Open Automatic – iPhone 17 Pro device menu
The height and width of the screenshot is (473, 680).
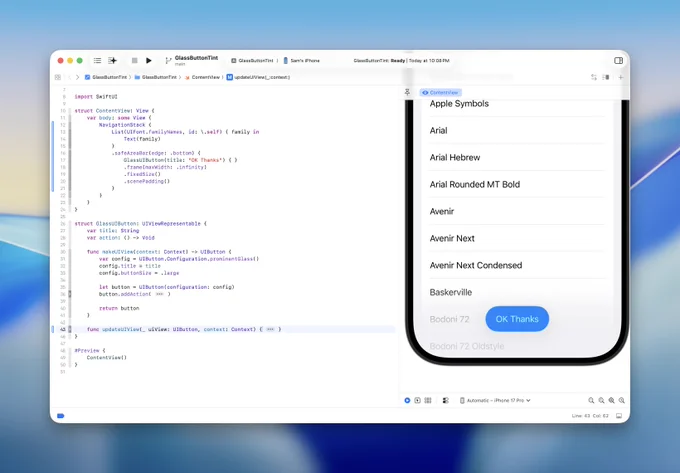coord(495,400)
